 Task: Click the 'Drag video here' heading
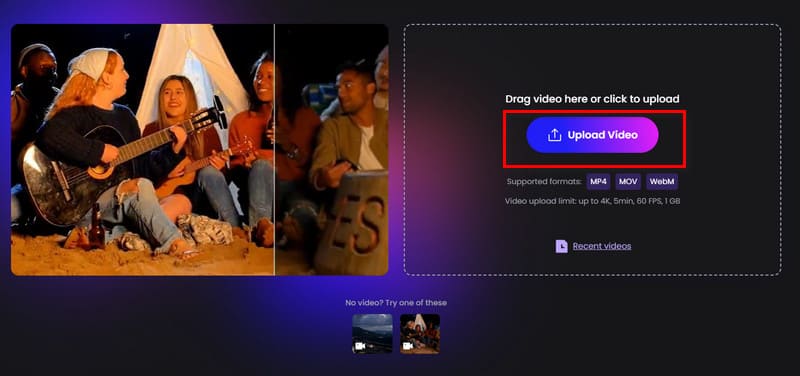click(x=592, y=99)
